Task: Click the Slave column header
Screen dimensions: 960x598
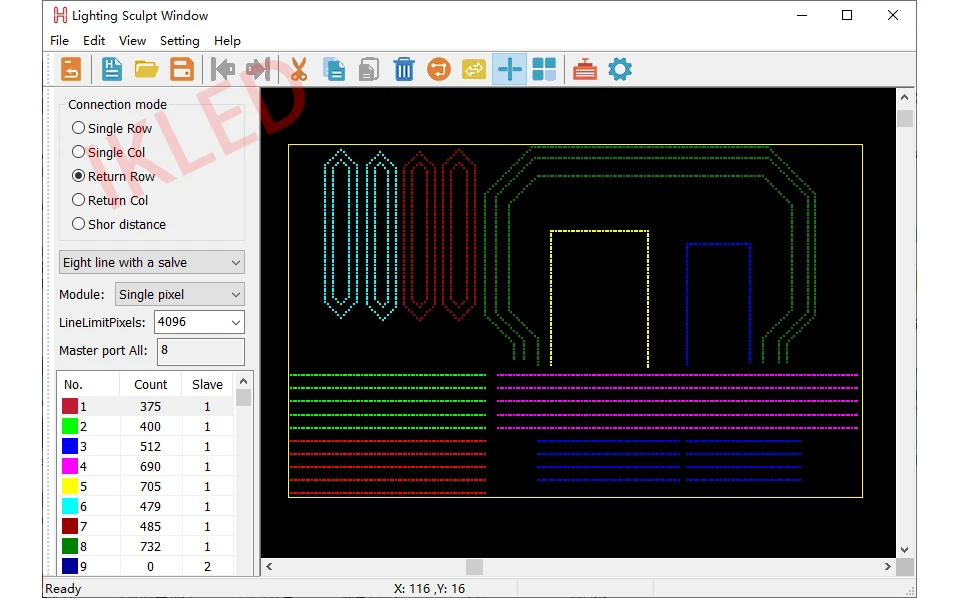Action: click(208, 384)
